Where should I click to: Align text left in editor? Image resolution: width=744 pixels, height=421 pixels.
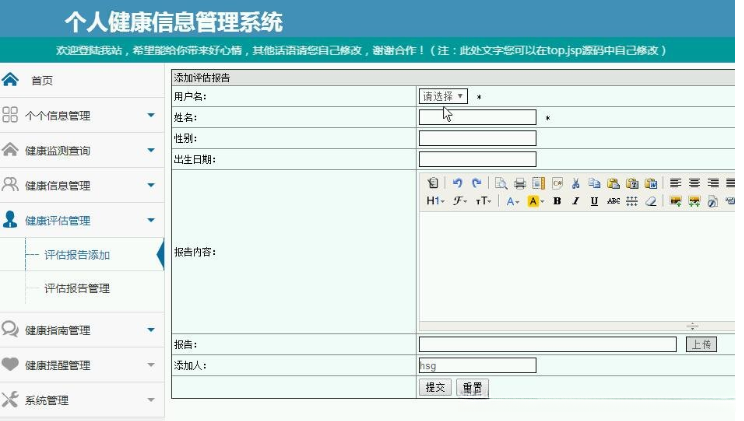click(x=675, y=183)
